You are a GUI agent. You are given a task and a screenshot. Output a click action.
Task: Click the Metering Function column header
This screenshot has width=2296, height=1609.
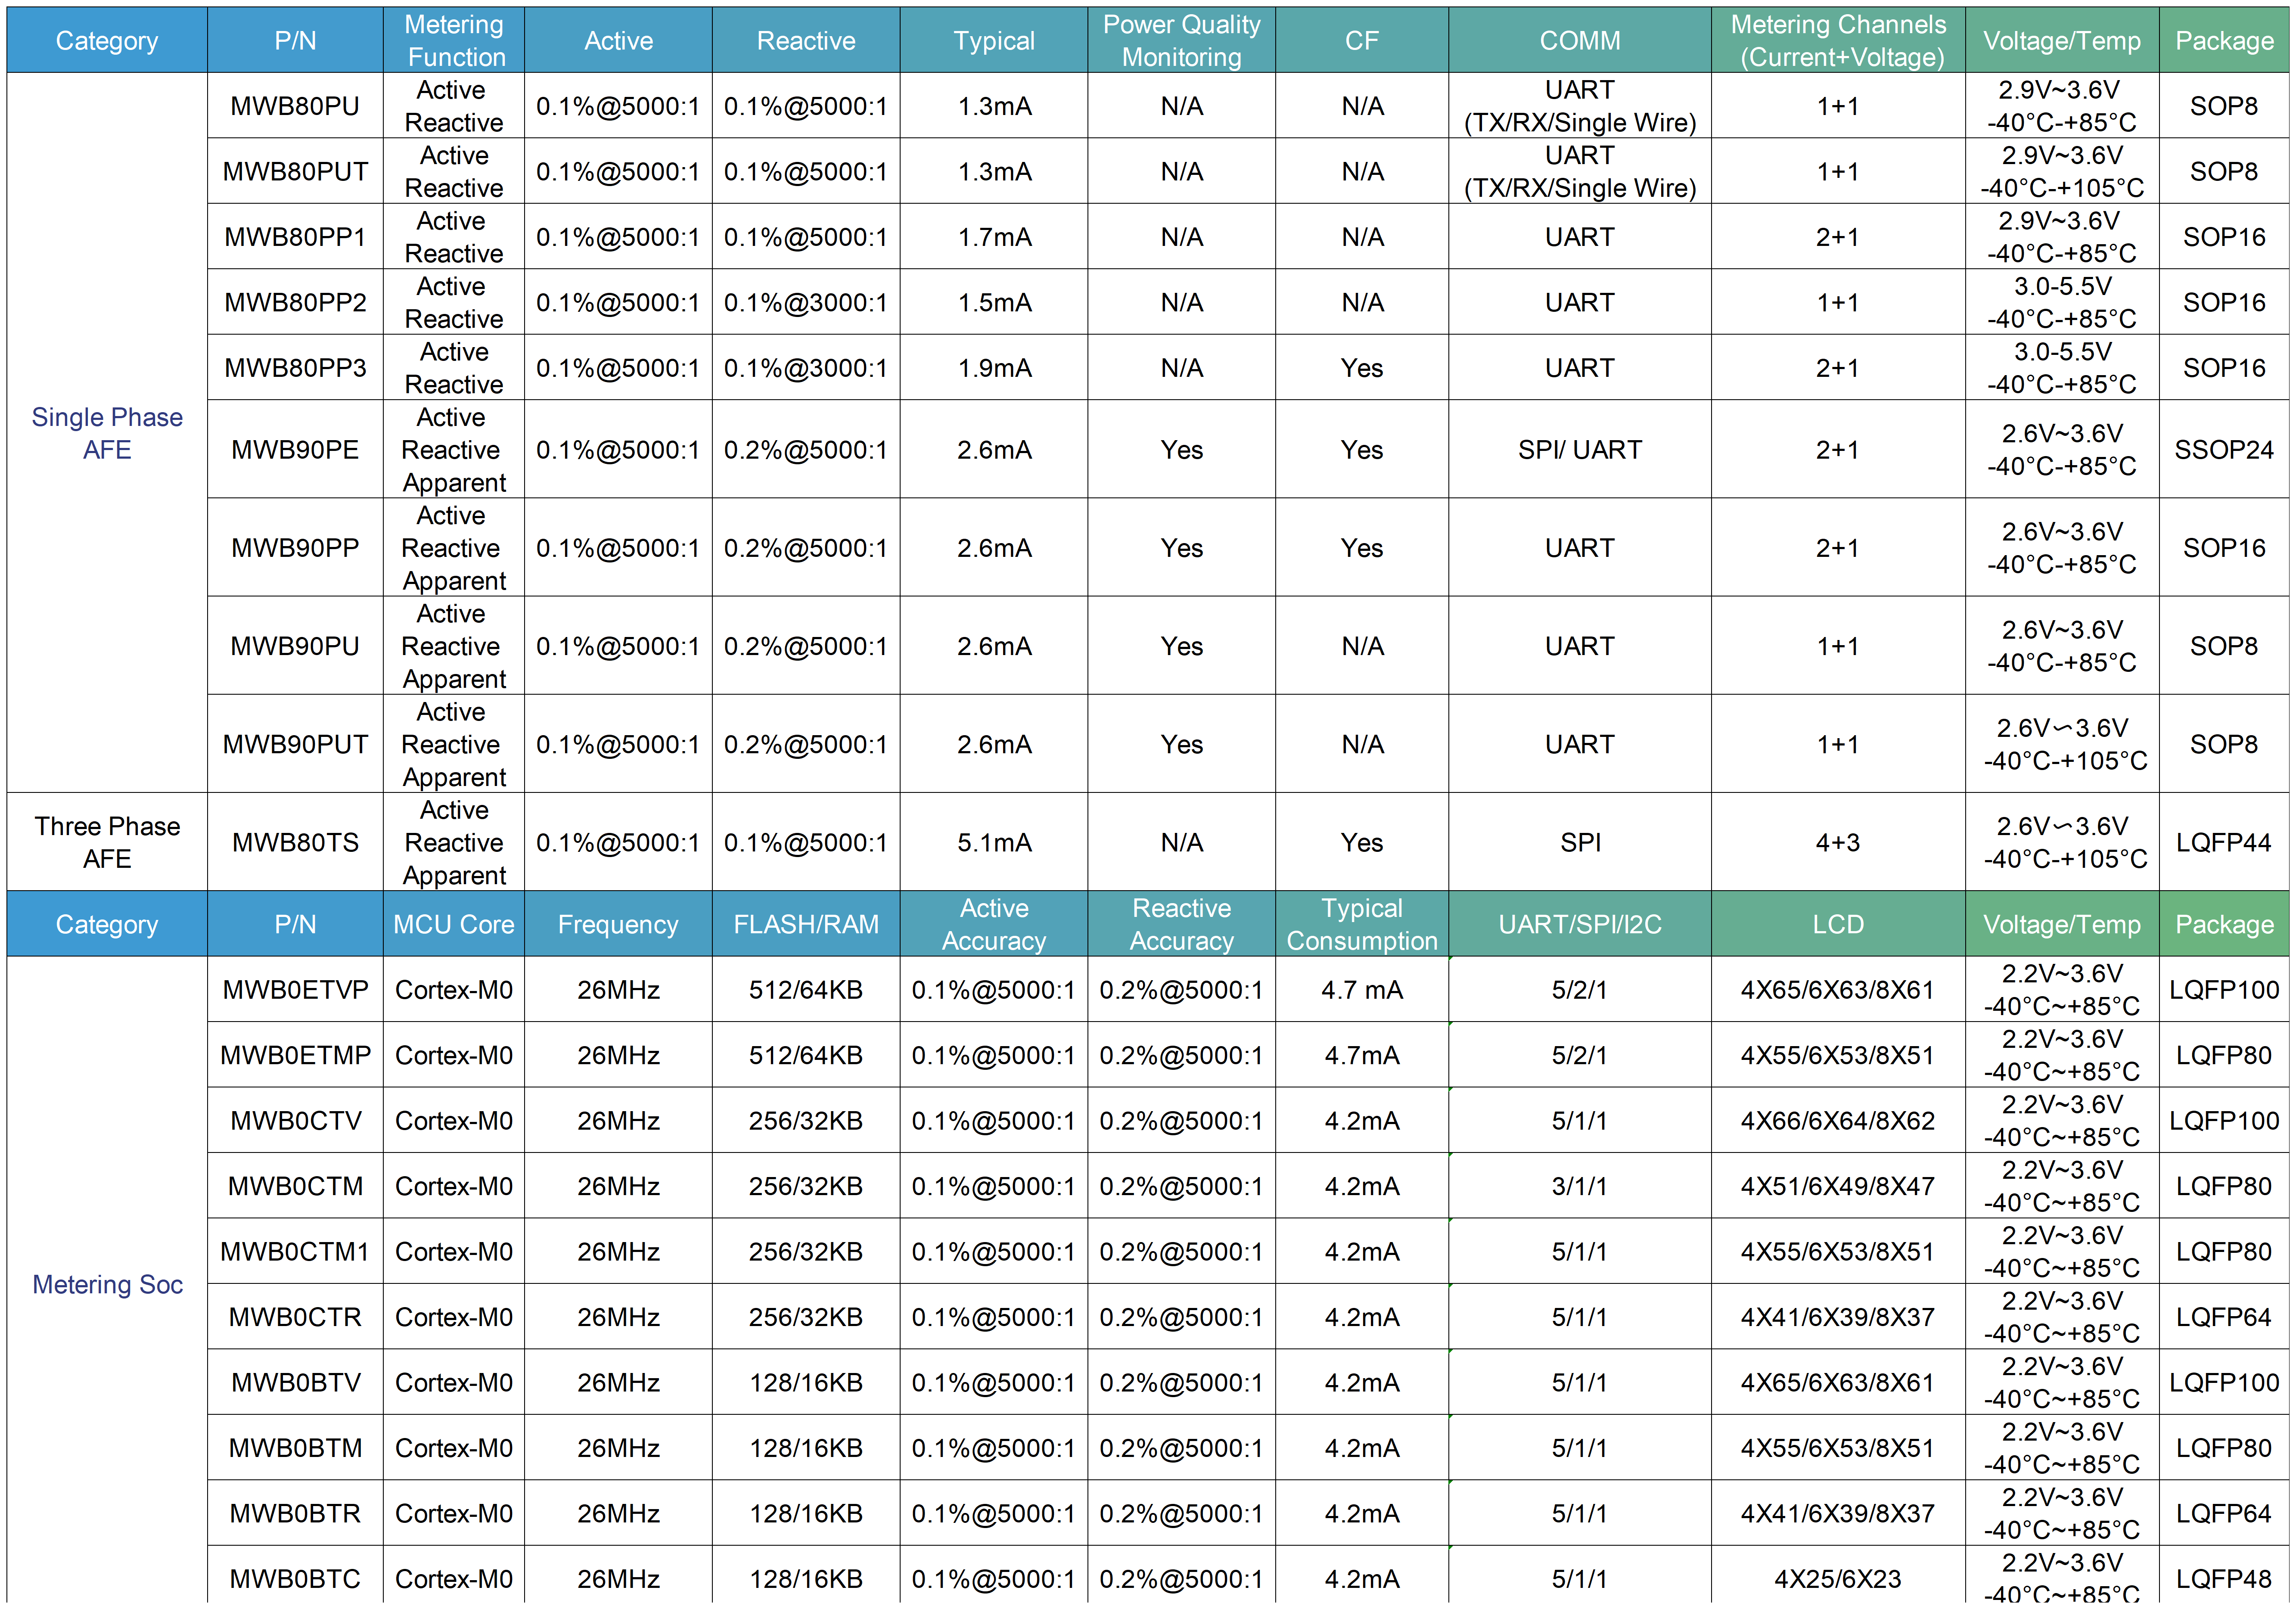tap(454, 40)
